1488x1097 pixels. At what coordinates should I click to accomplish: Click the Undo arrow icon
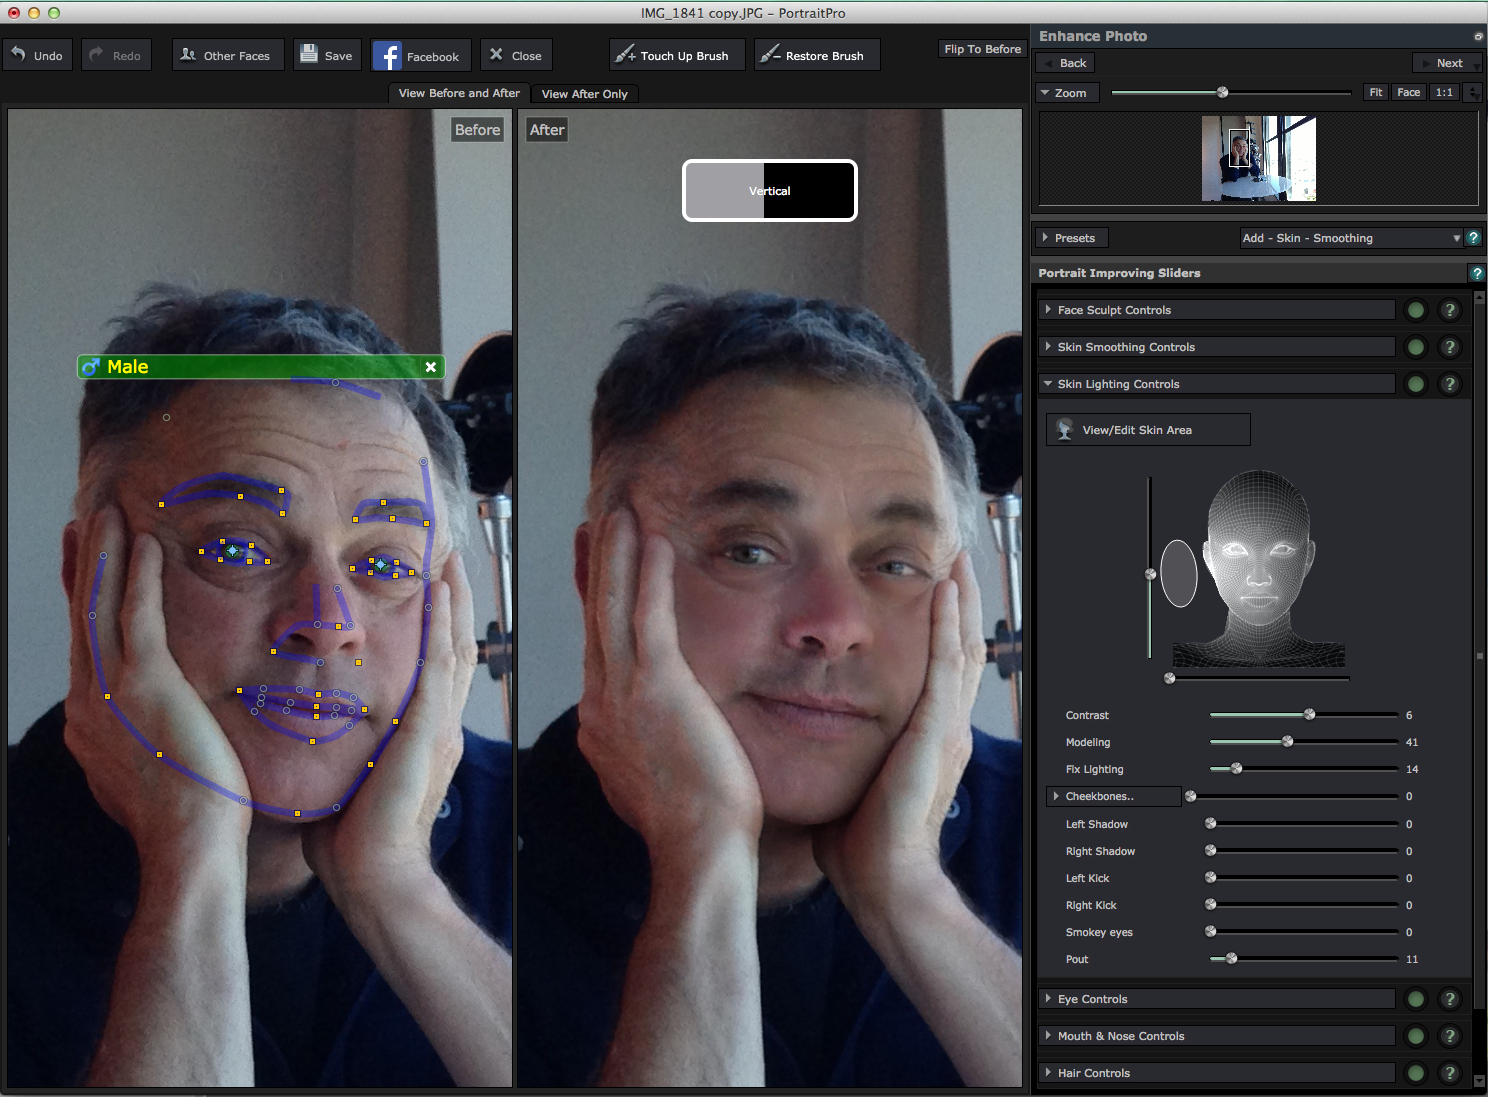[x=18, y=54]
